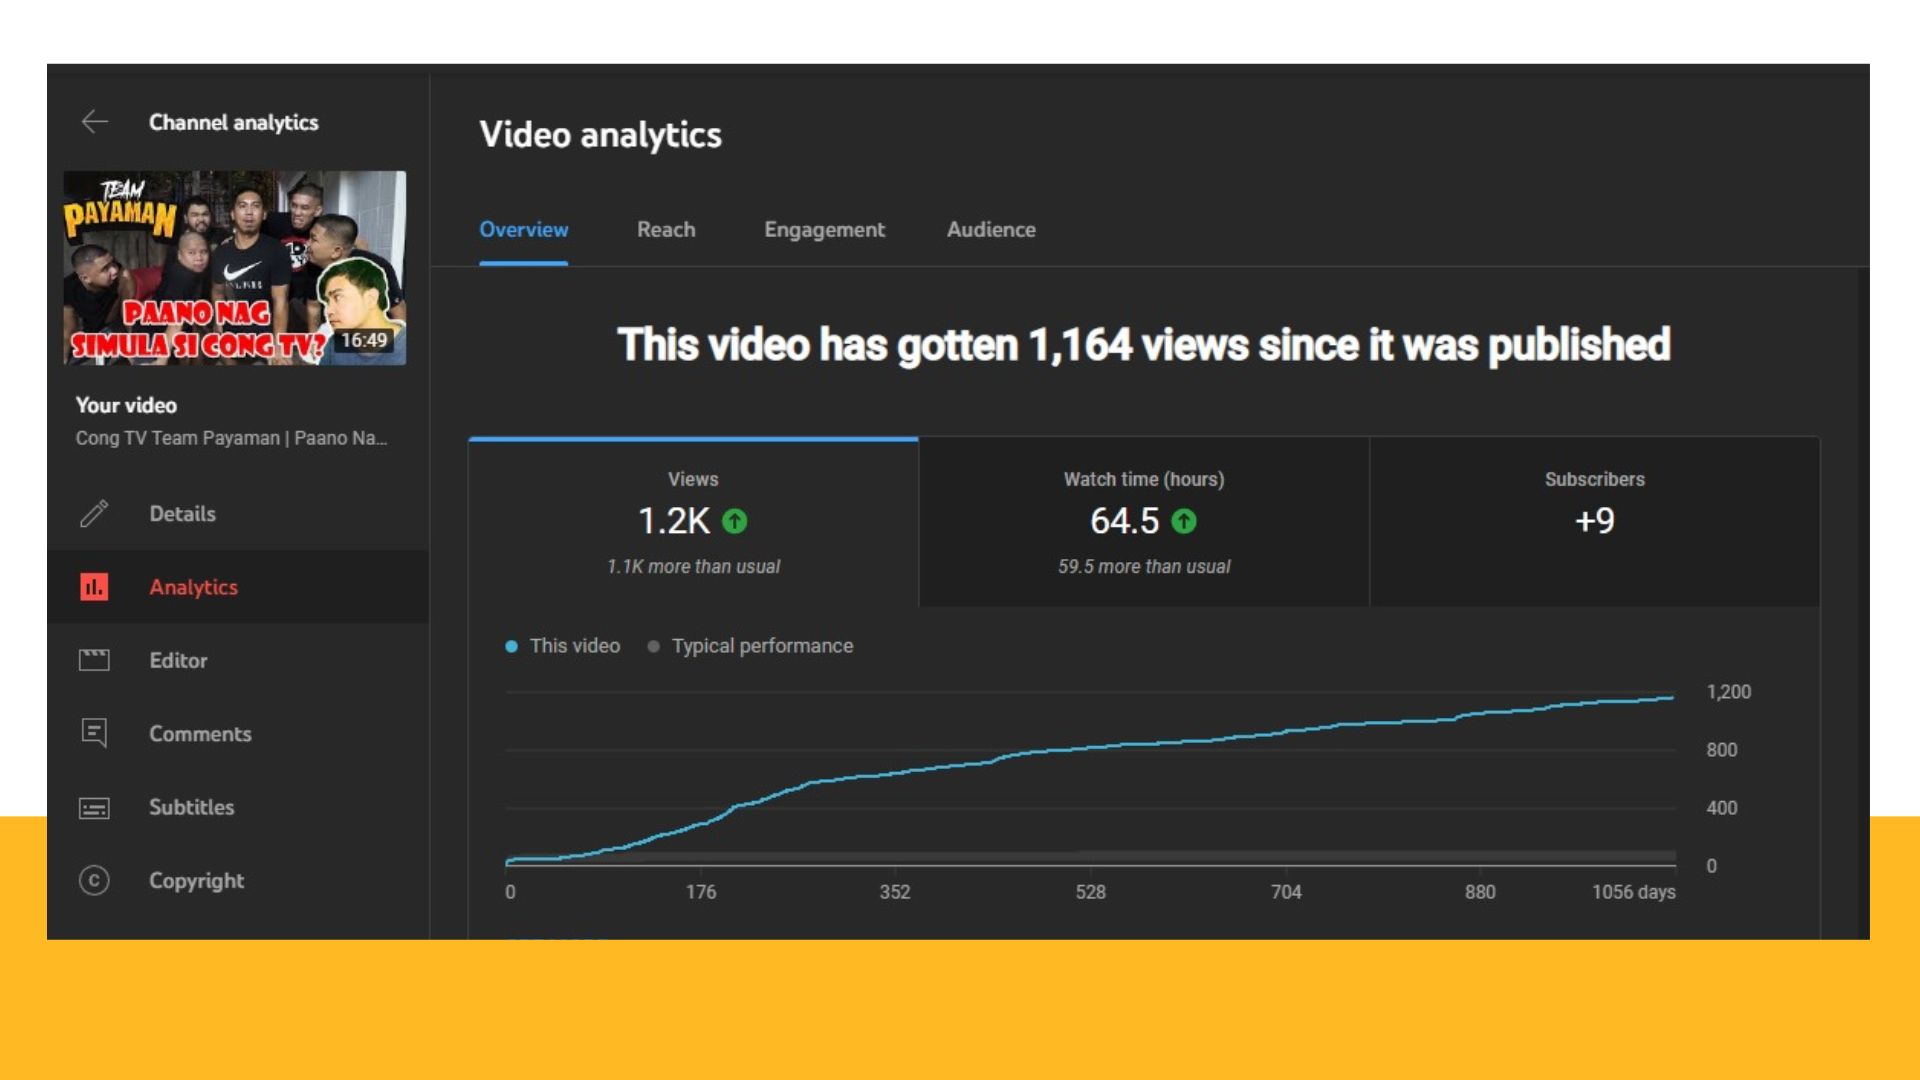
Task: Switch to the Reach tab
Action: tap(666, 229)
